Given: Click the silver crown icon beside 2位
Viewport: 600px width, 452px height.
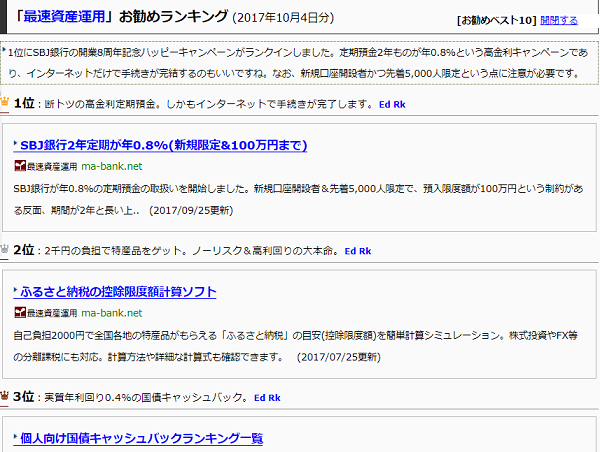Looking at the screenshot, I should (5, 249).
